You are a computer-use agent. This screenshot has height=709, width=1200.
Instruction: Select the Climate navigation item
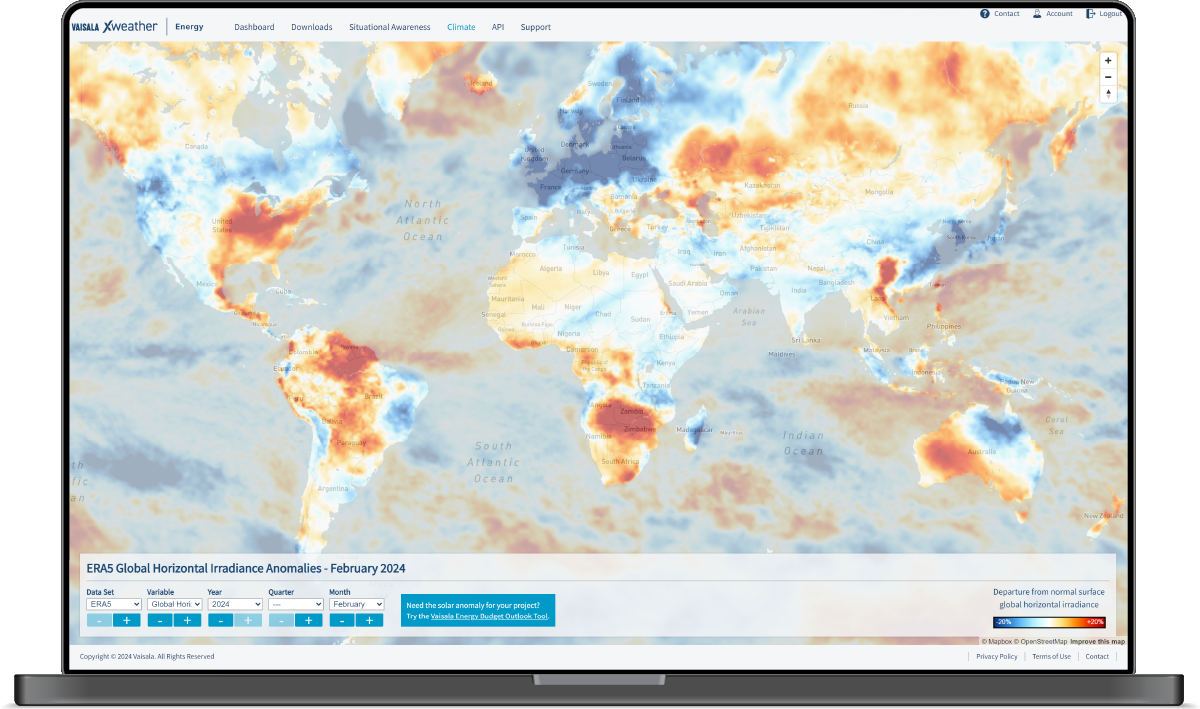click(x=461, y=27)
